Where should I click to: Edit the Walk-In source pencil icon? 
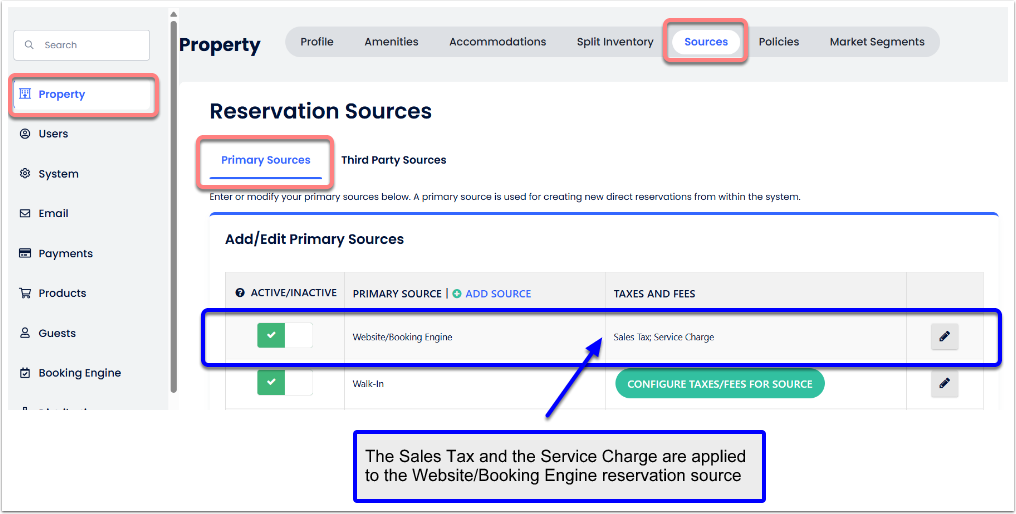click(943, 383)
